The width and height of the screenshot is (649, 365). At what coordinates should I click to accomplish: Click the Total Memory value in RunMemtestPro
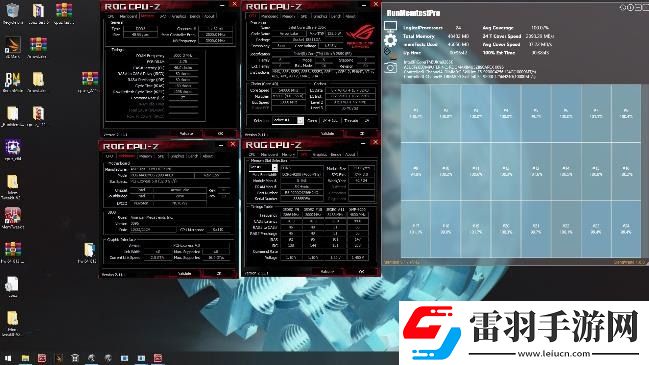coord(458,36)
